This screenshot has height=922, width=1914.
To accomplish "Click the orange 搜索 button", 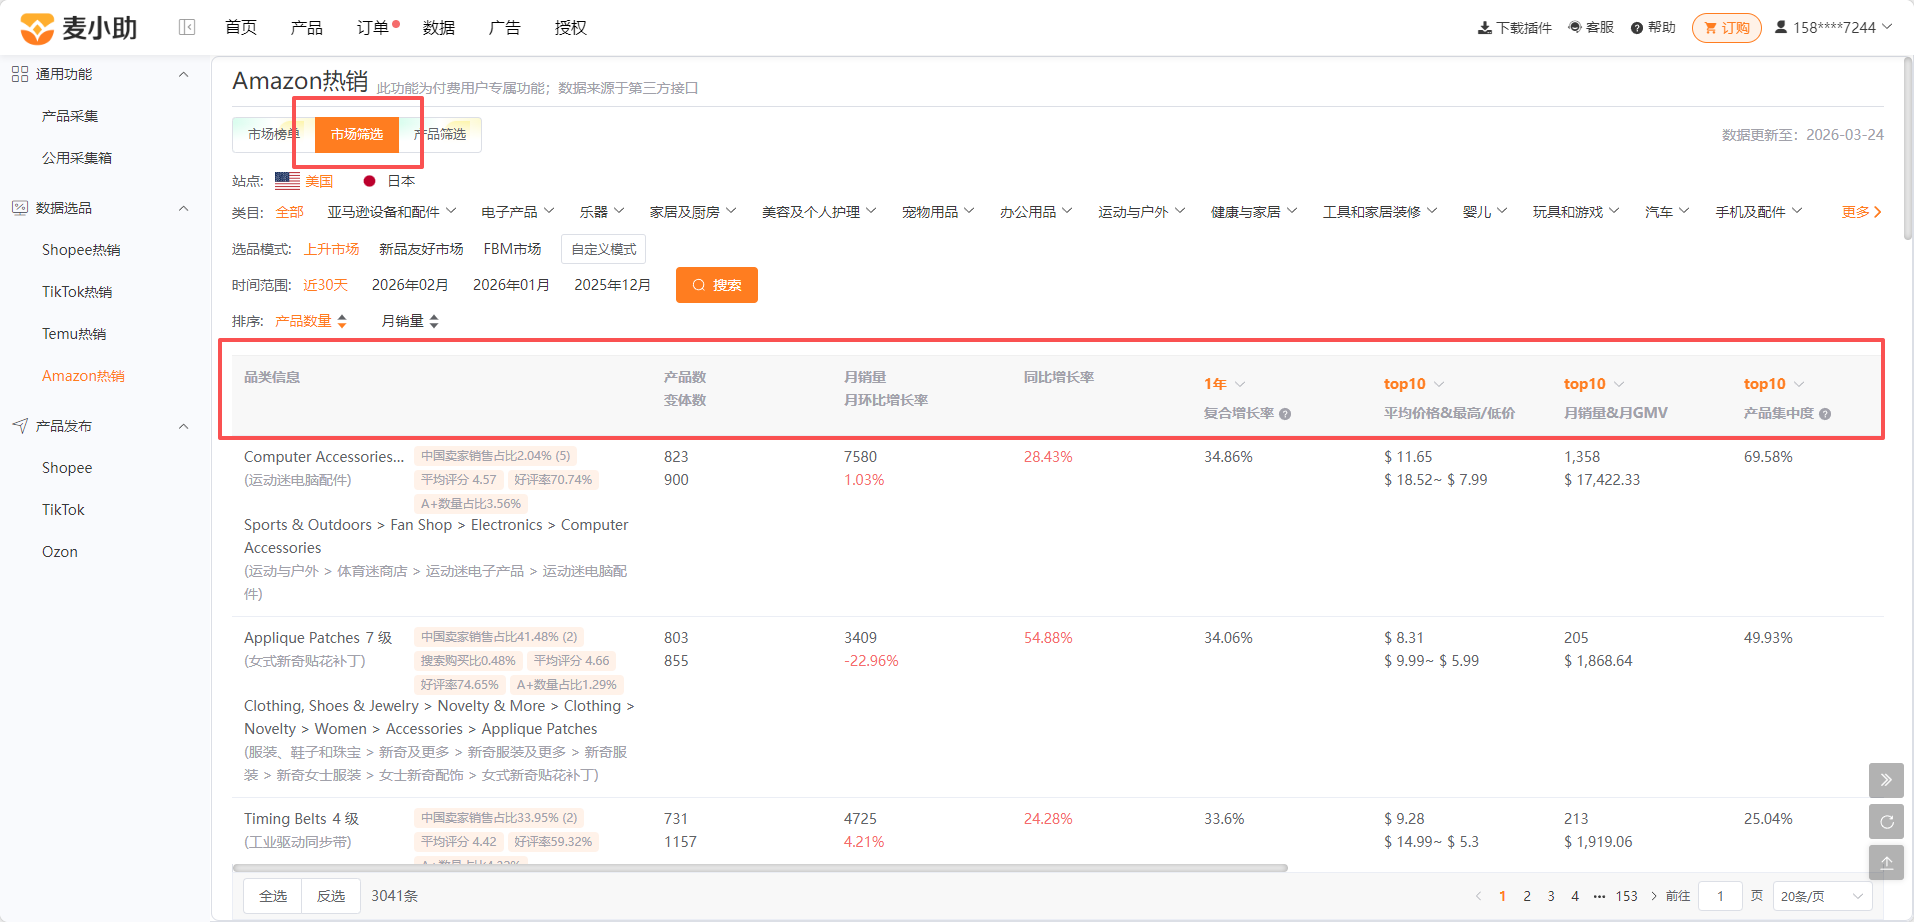I will 717,285.
